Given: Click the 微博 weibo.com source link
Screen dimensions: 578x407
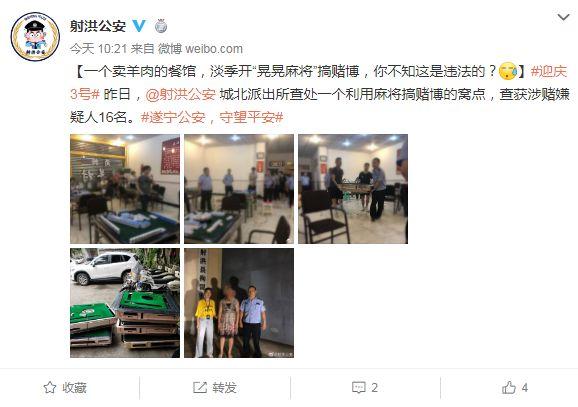Looking at the screenshot, I should click(x=201, y=48).
